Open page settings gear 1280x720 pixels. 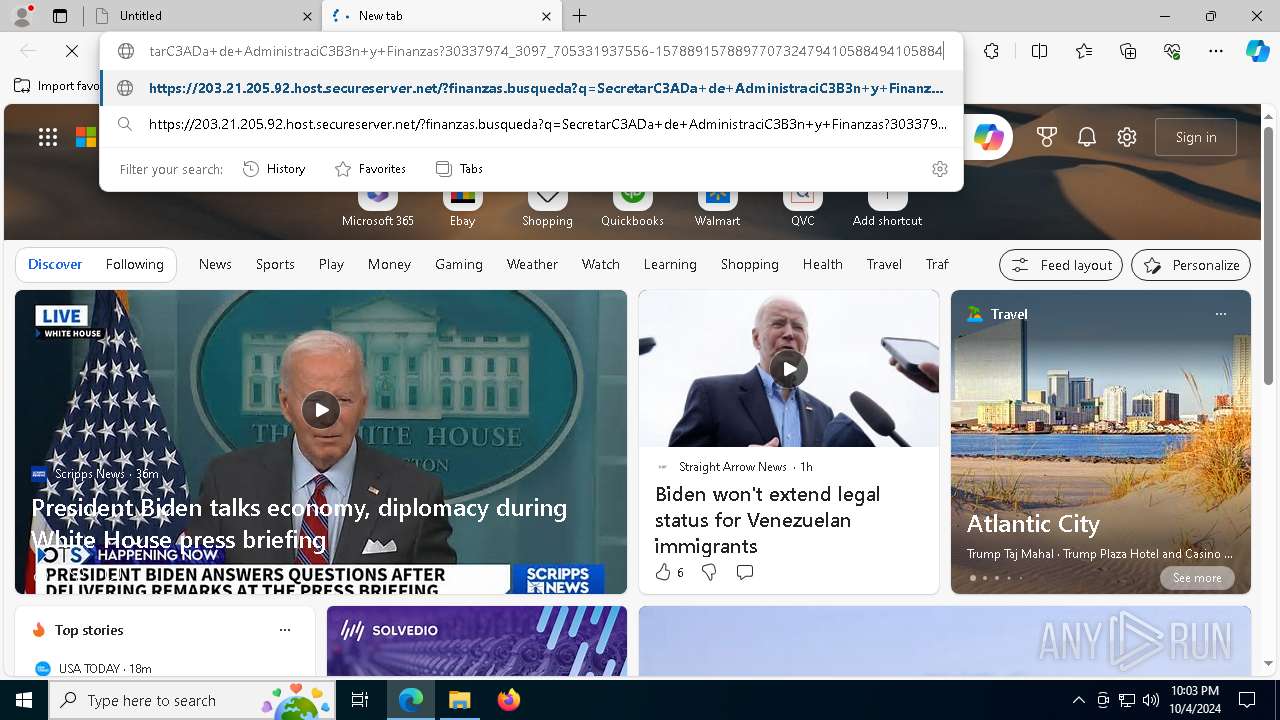[x=1127, y=137]
